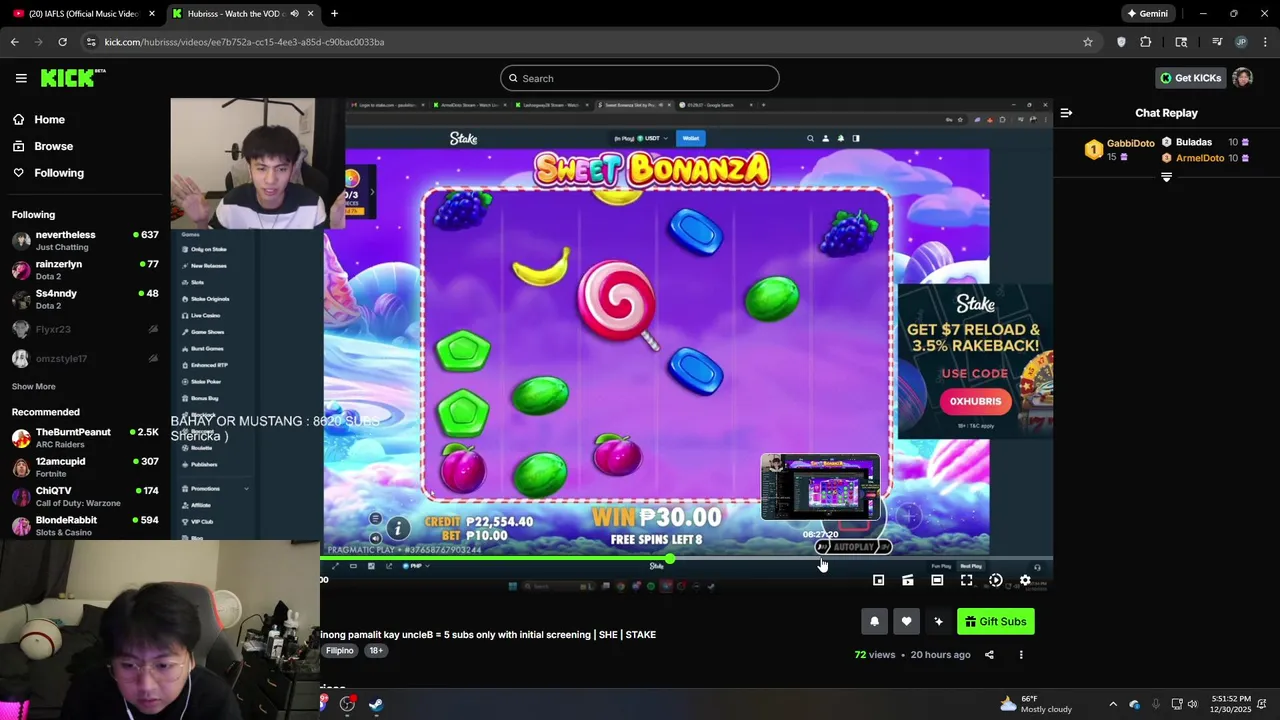The height and width of the screenshot is (720, 1280).
Task: Click the video preview thumbnail popup
Action: click(x=820, y=487)
